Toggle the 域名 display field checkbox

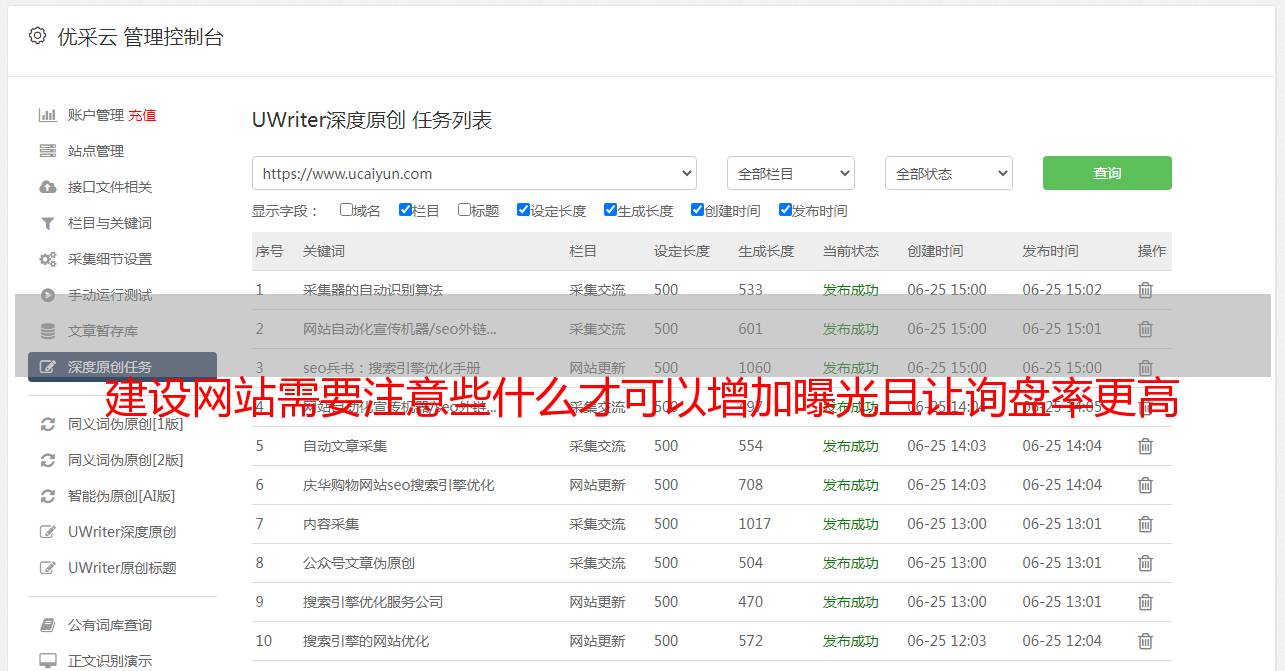[346, 210]
